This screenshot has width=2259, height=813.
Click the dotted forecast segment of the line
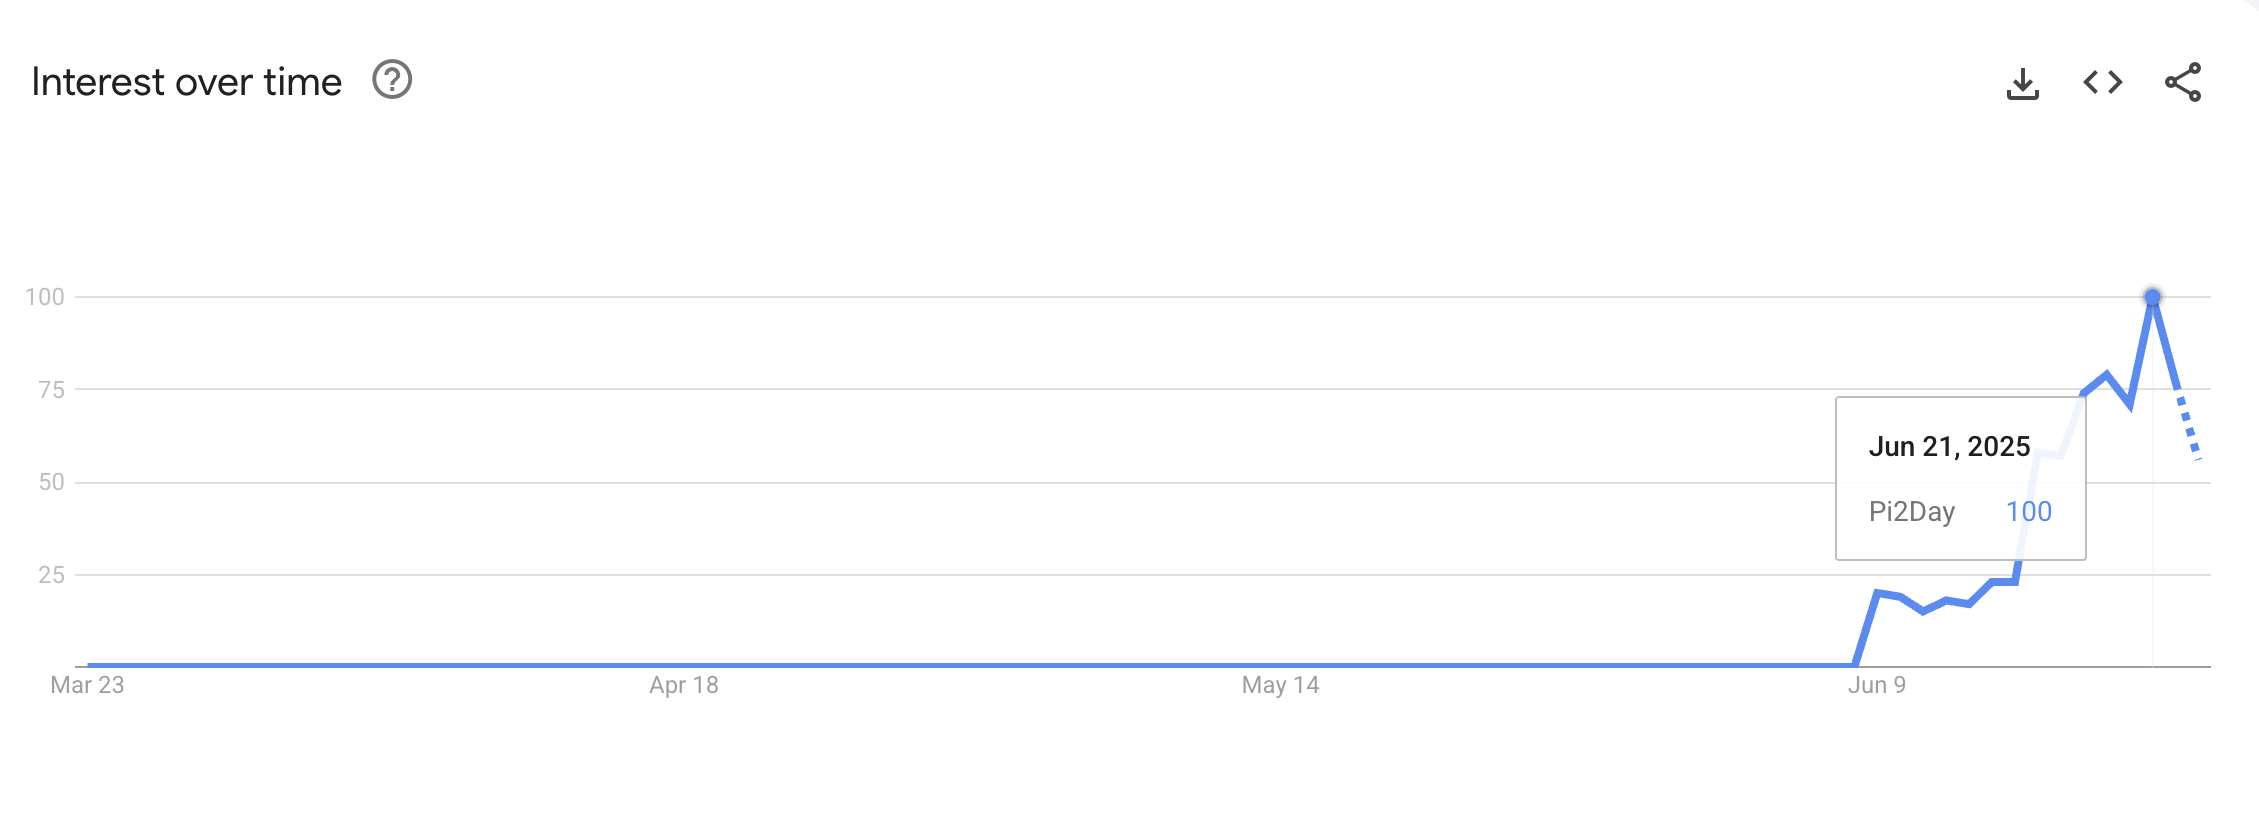(2189, 427)
